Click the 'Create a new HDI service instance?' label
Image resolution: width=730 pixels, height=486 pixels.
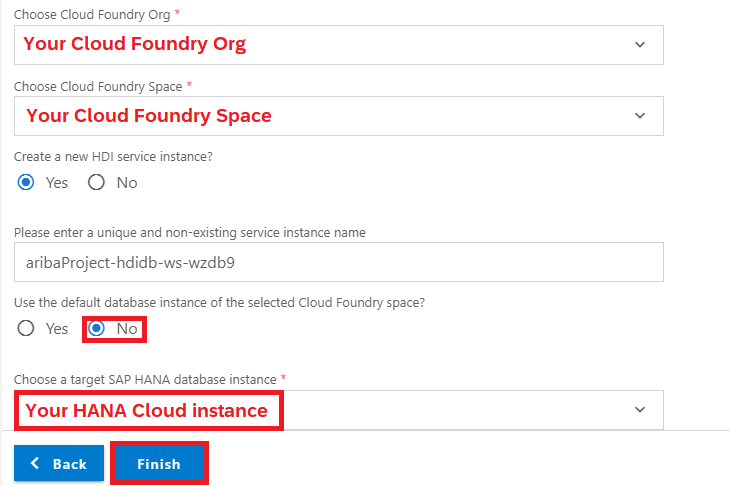[113, 157]
